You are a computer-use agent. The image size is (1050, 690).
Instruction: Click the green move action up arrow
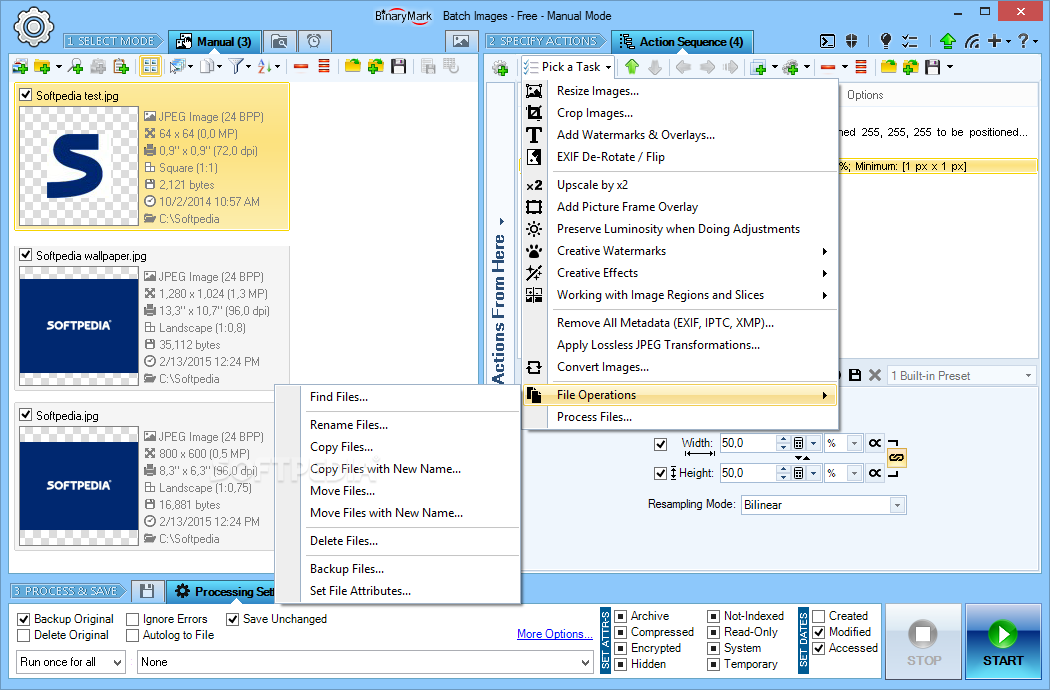pyautogui.click(x=631, y=66)
